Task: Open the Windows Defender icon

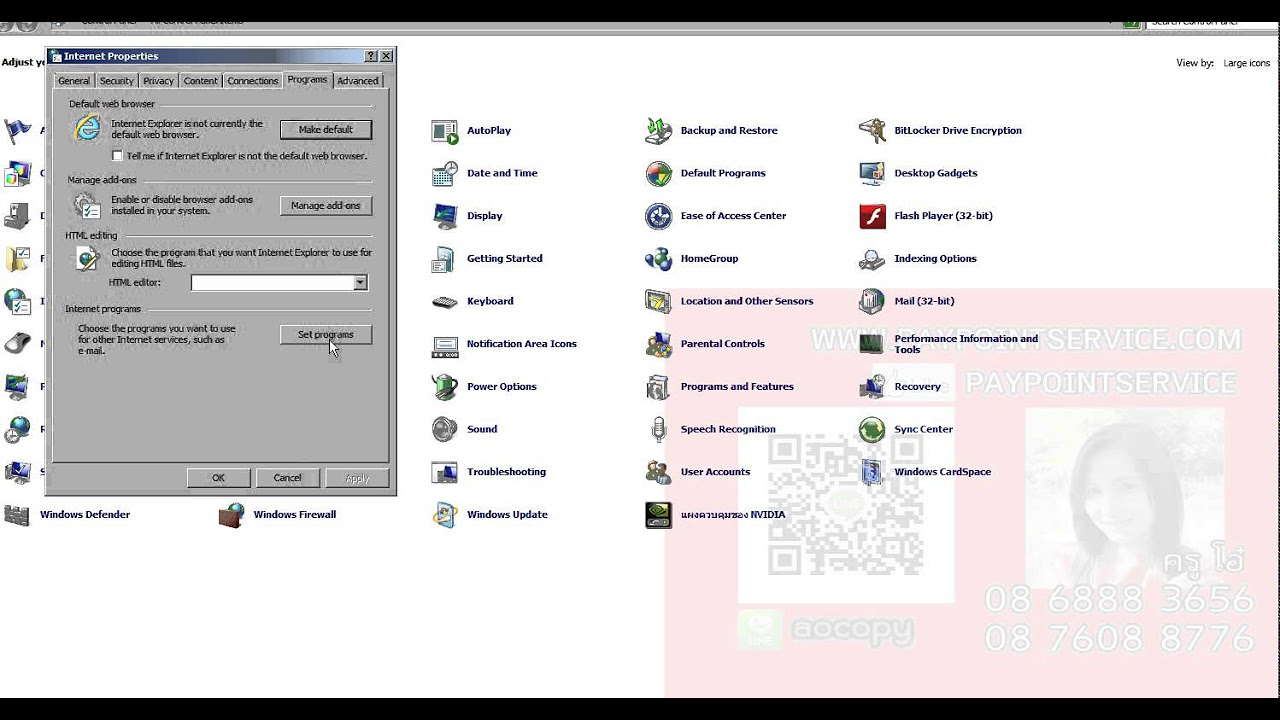Action: [x=17, y=515]
